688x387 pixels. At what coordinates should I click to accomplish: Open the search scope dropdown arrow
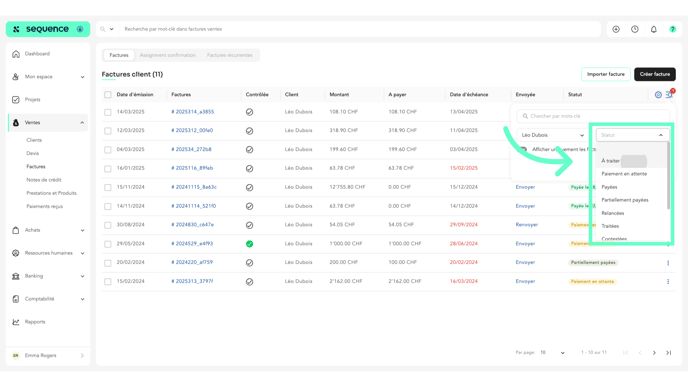coord(112,29)
